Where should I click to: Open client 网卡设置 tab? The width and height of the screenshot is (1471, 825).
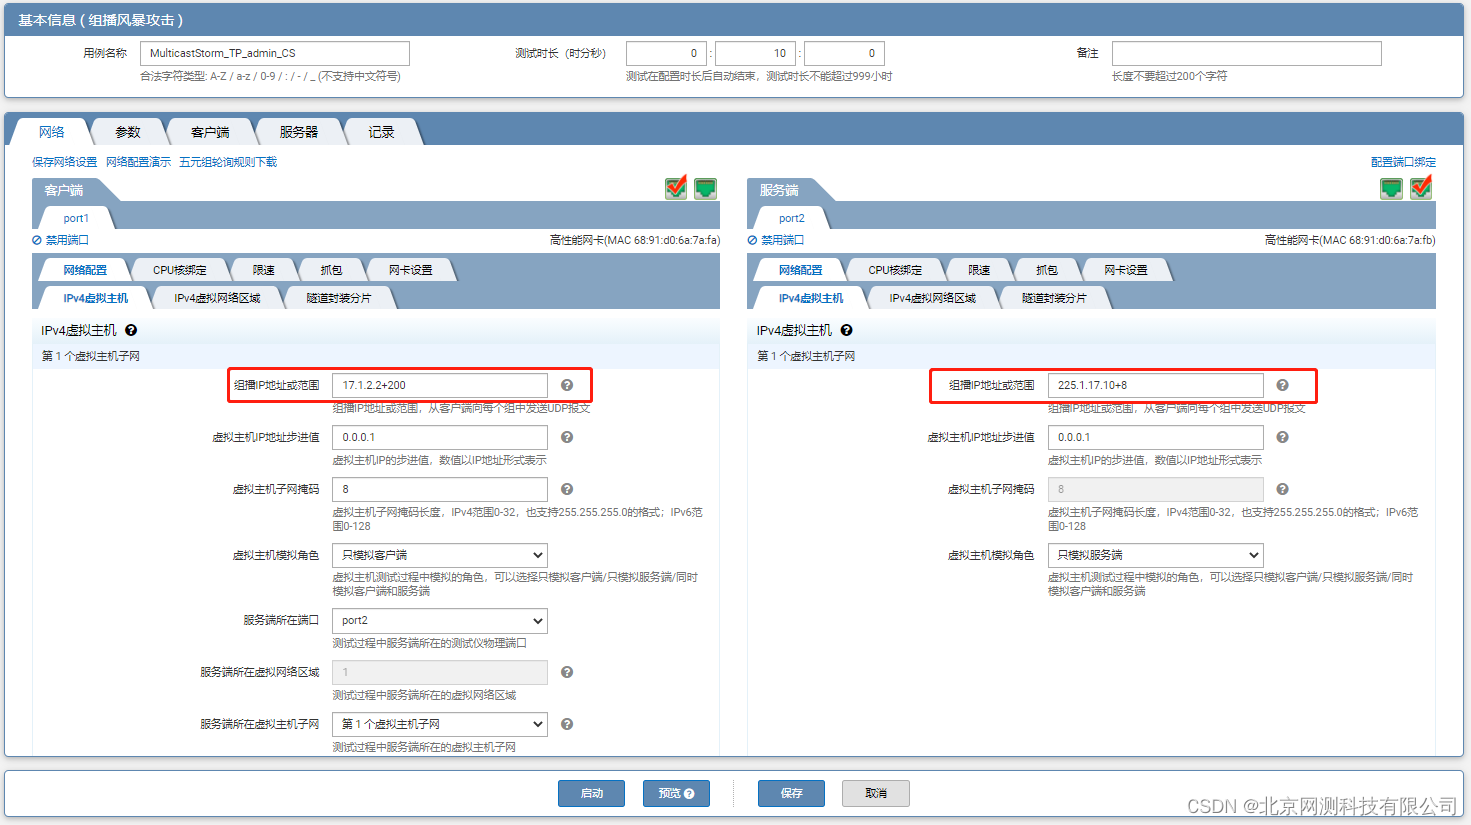click(411, 270)
